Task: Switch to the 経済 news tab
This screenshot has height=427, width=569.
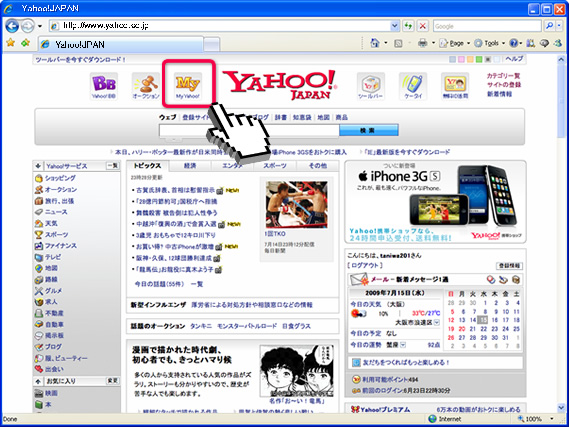Action: click(190, 166)
